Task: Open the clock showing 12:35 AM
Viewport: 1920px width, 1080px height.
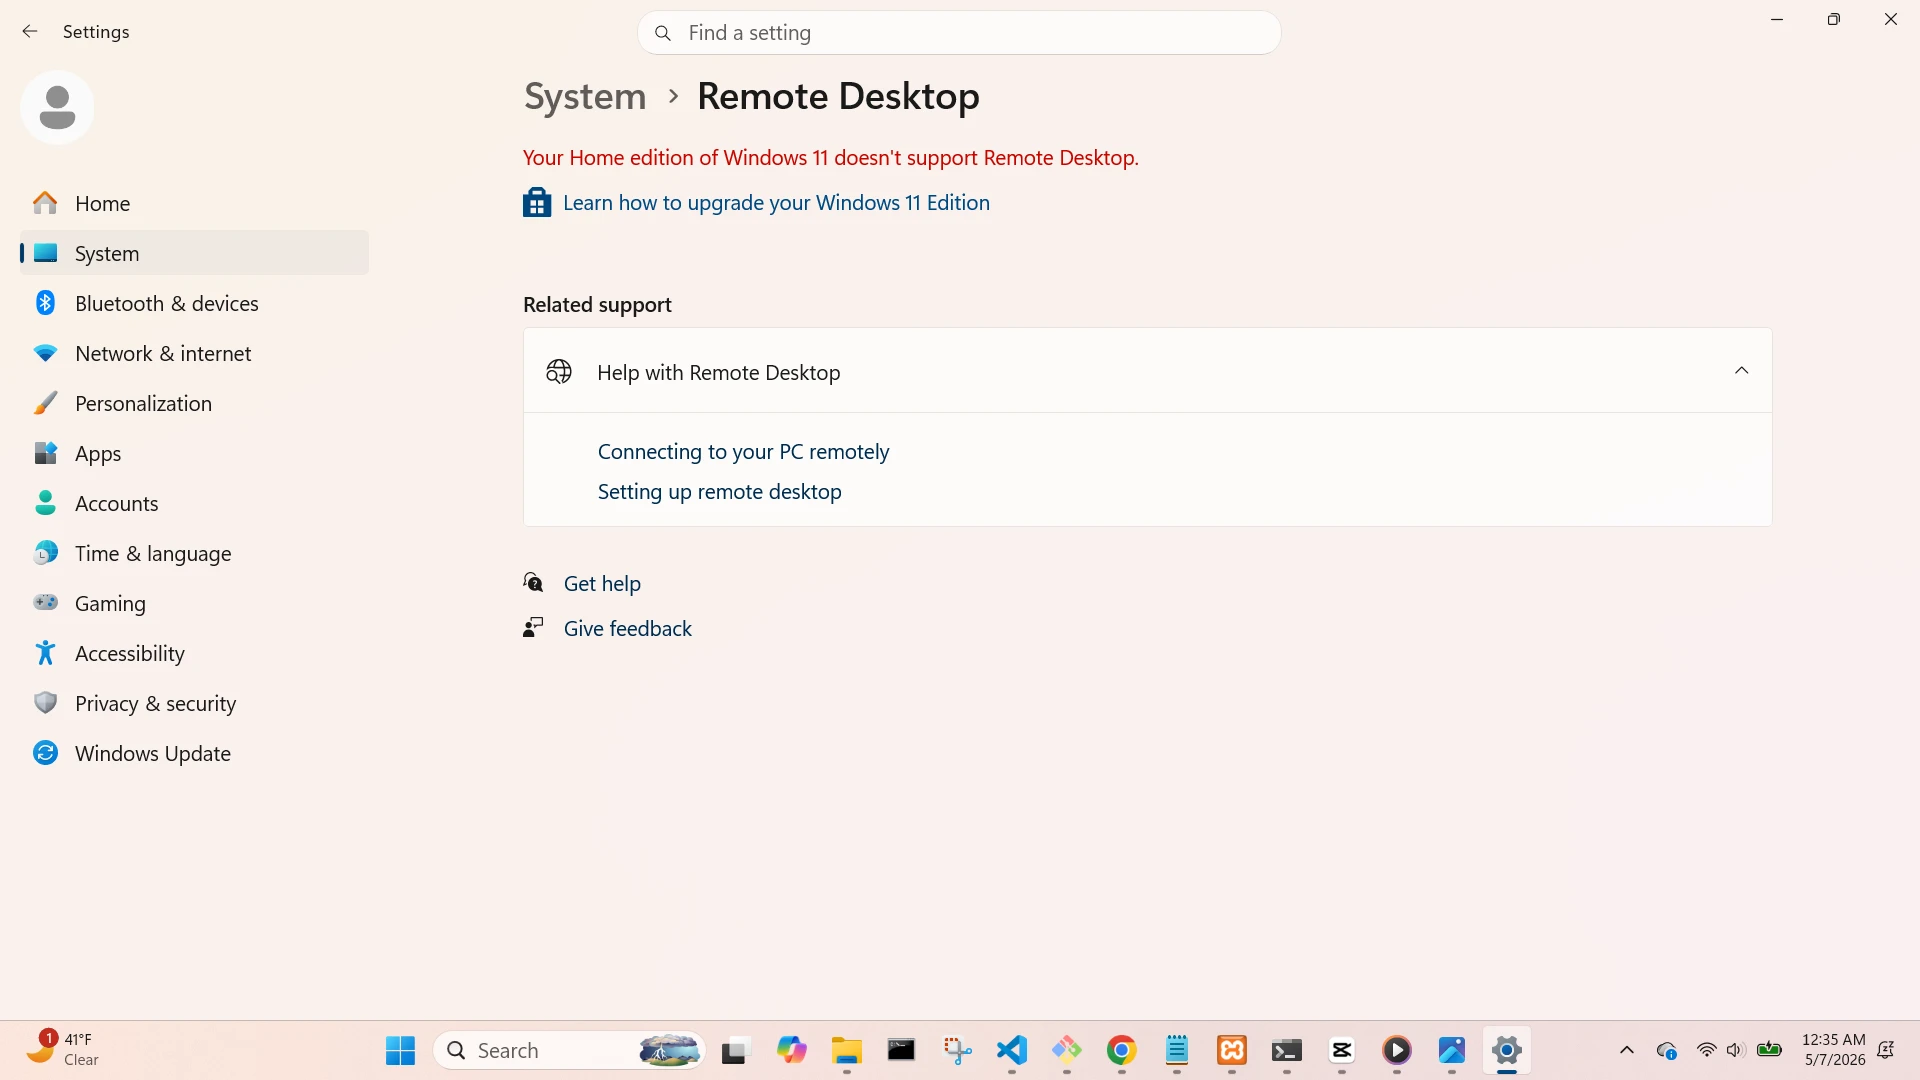Action: point(1833,1050)
